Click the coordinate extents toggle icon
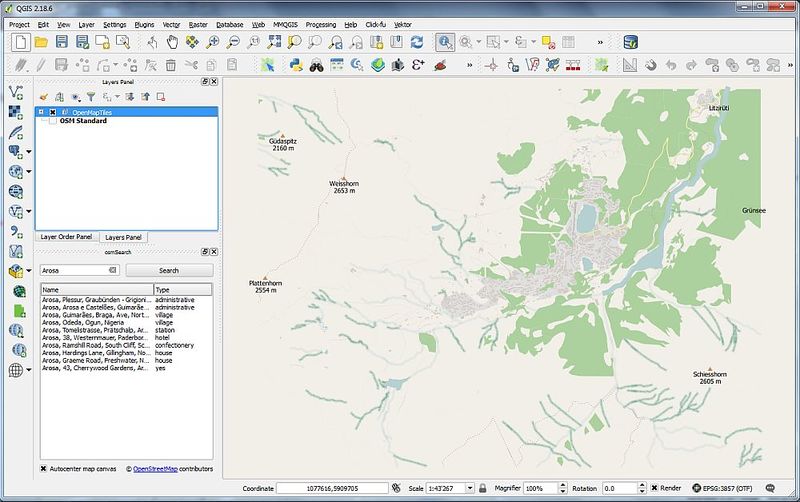The width and height of the screenshot is (800, 502). click(x=396, y=488)
